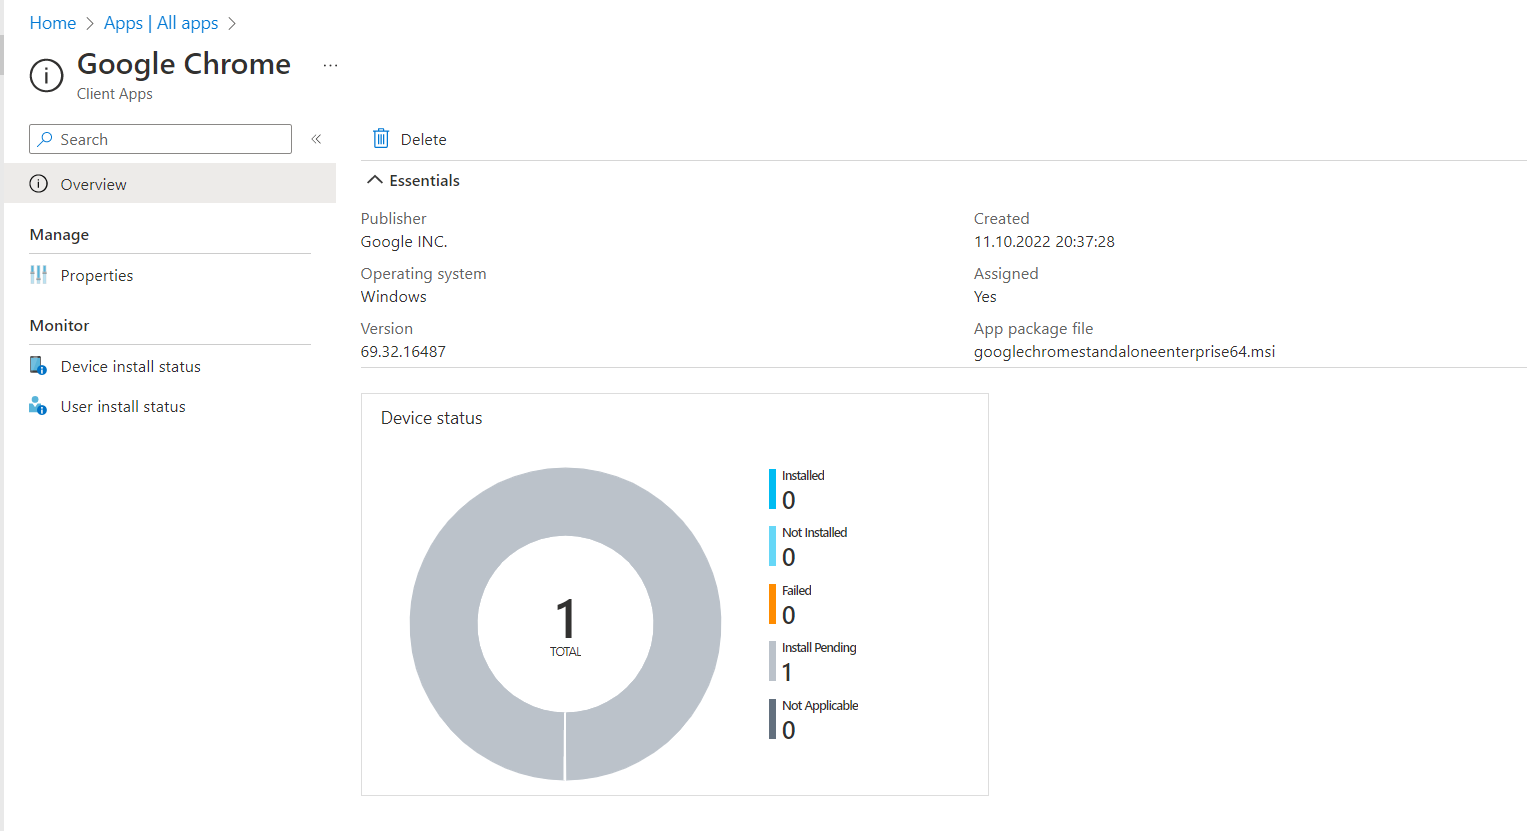Click the Delete button label
This screenshot has height=831, width=1527.
click(424, 140)
